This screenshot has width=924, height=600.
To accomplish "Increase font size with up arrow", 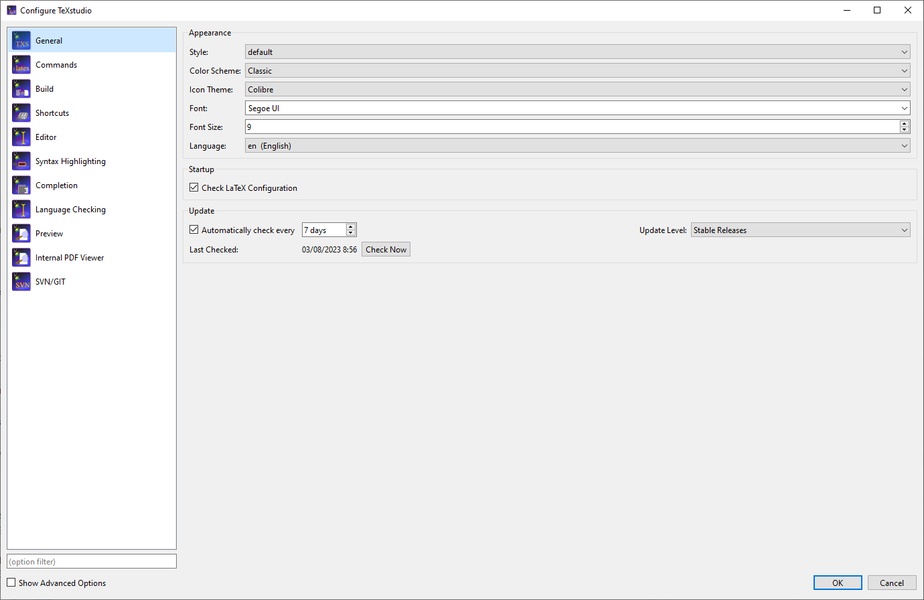I will [x=905, y=123].
